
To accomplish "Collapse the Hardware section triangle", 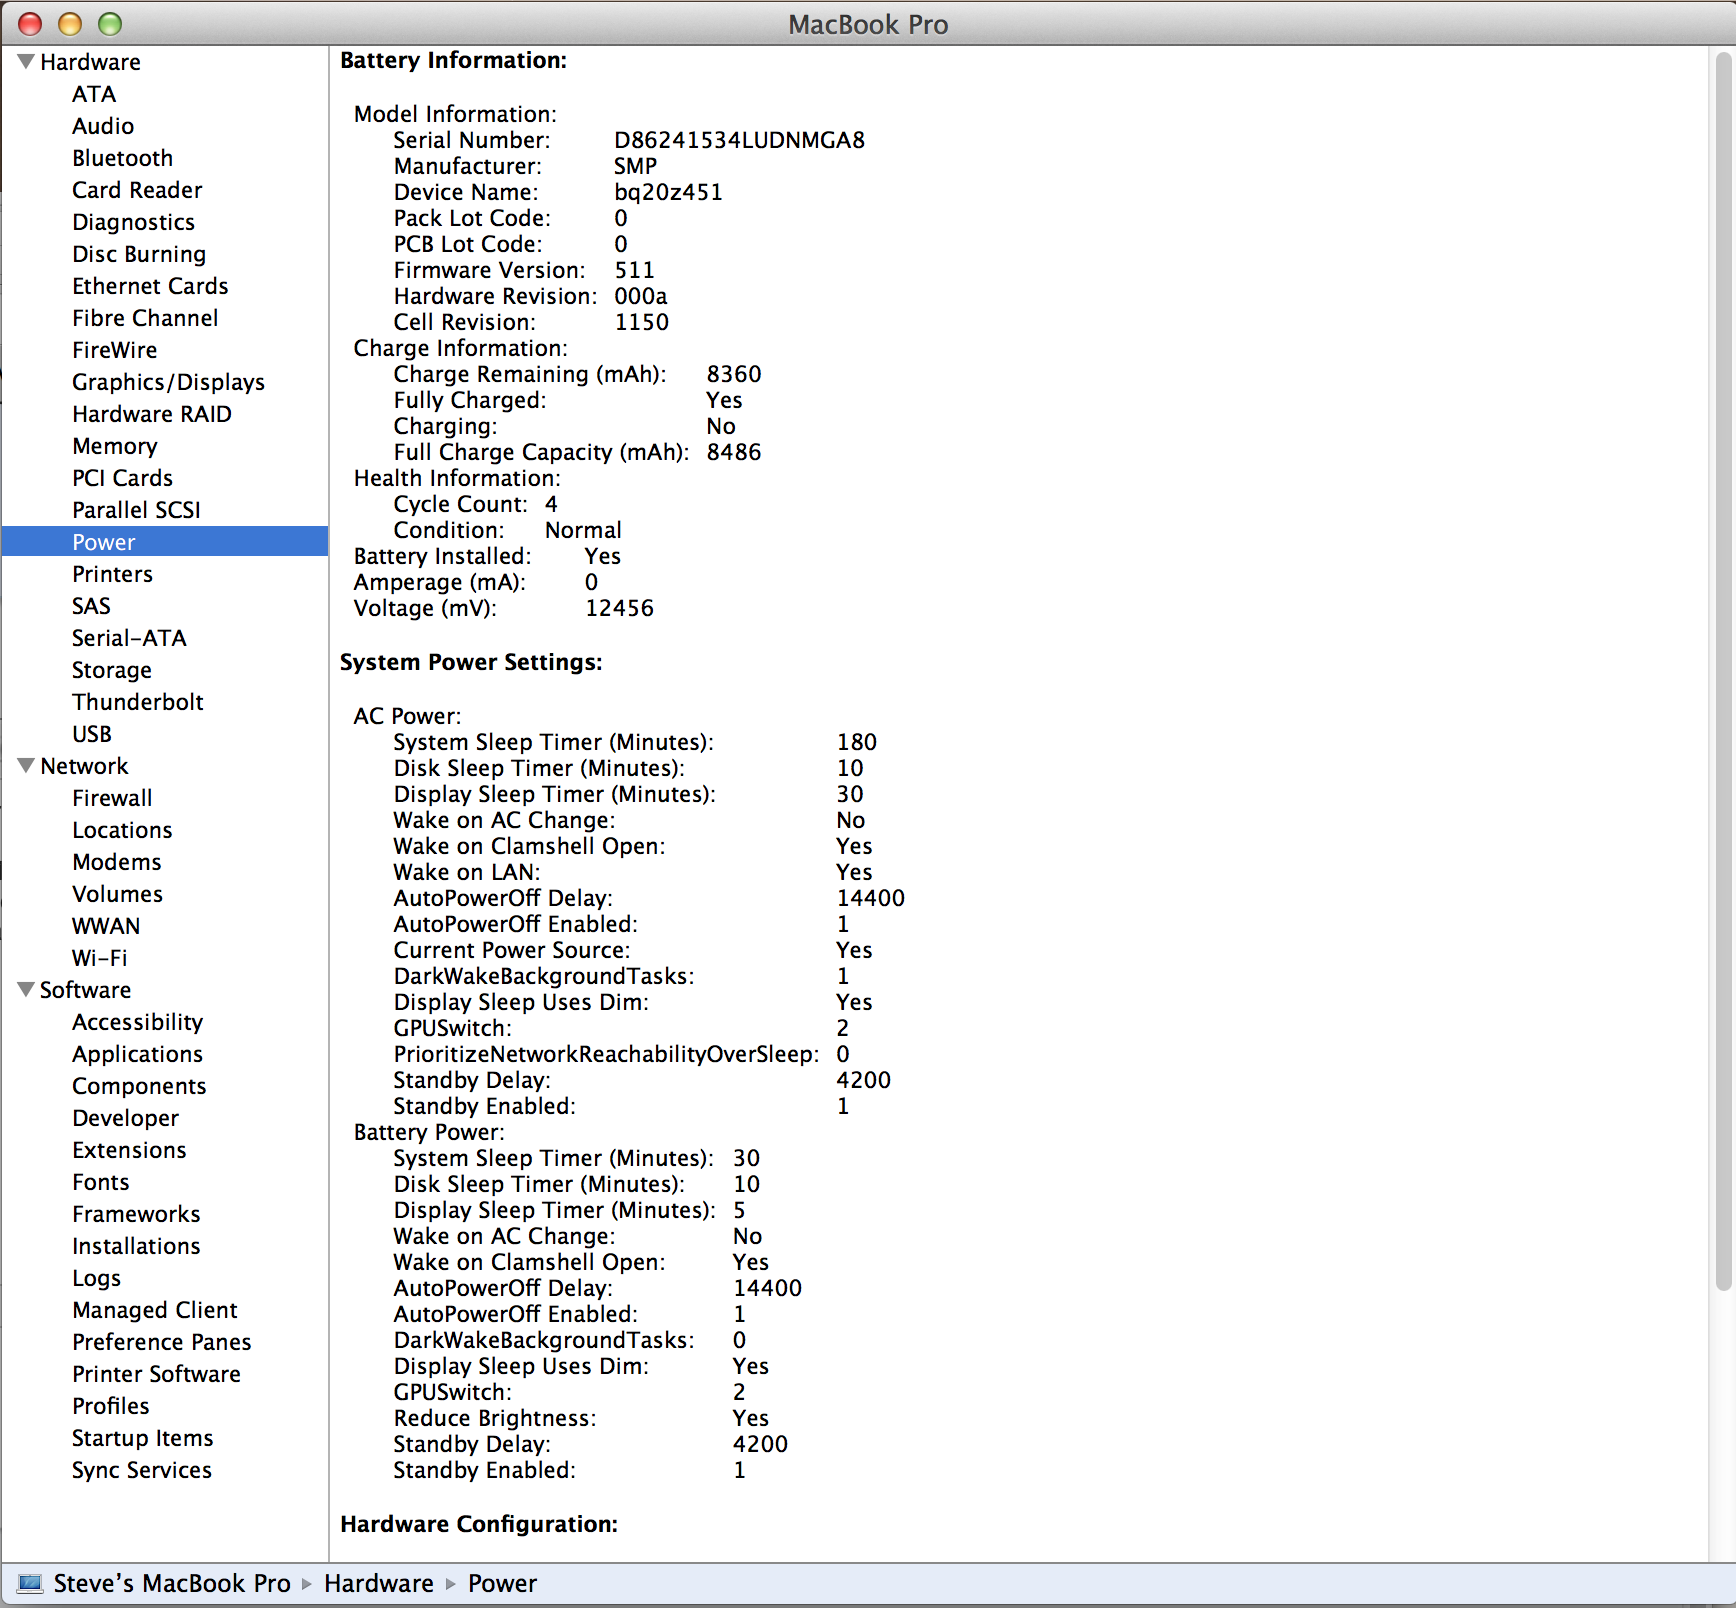I will click(26, 62).
